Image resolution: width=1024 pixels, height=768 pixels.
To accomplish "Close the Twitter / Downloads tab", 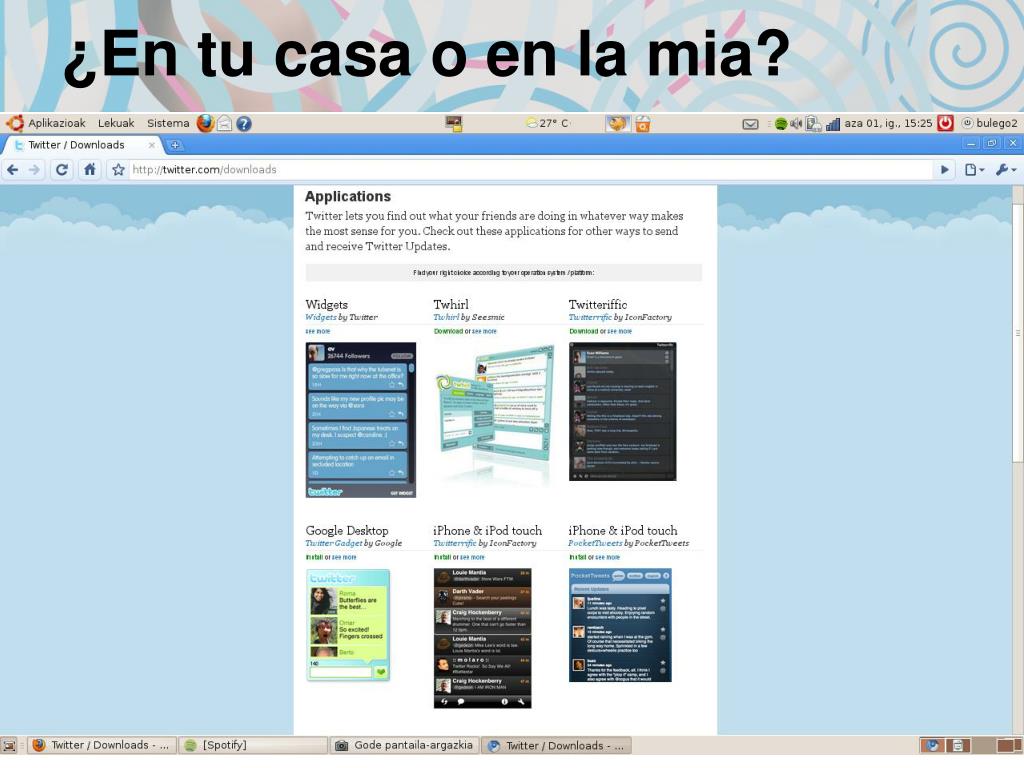I will (152, 145).
